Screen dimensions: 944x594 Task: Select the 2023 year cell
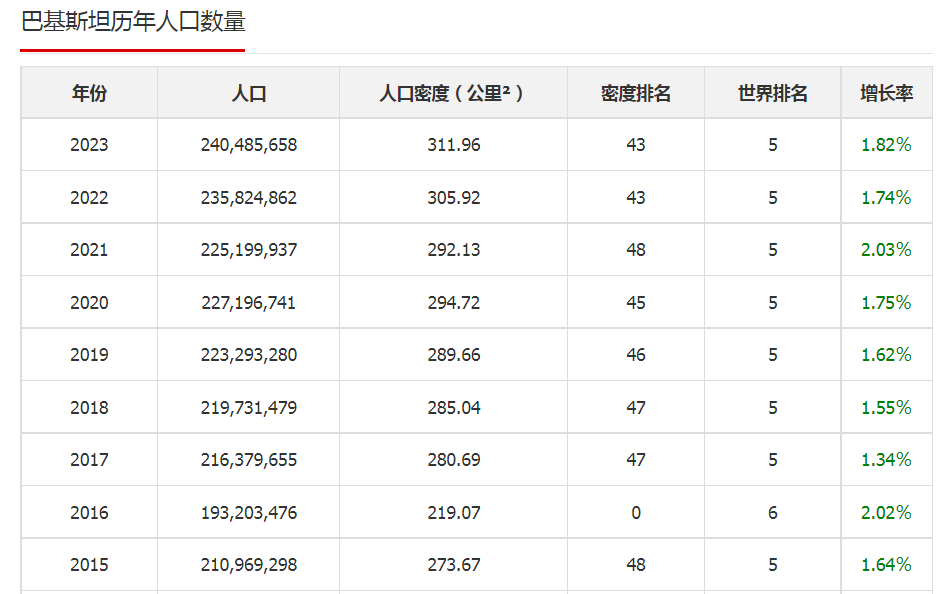[89, 145]
